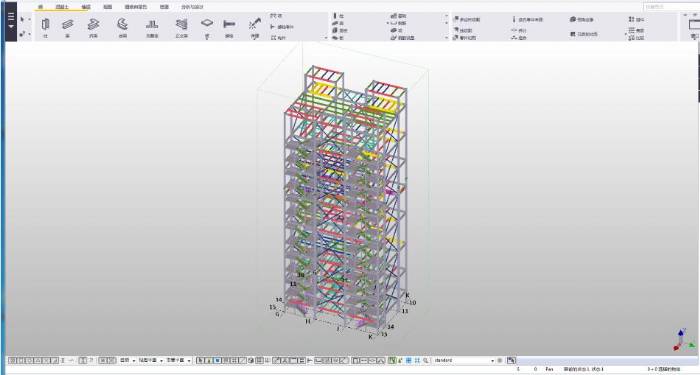This screenshot has height=375, width=700.
Task: Toggle the green-highlighted snap switch in bottom toolbar
Action: point(392,360)
